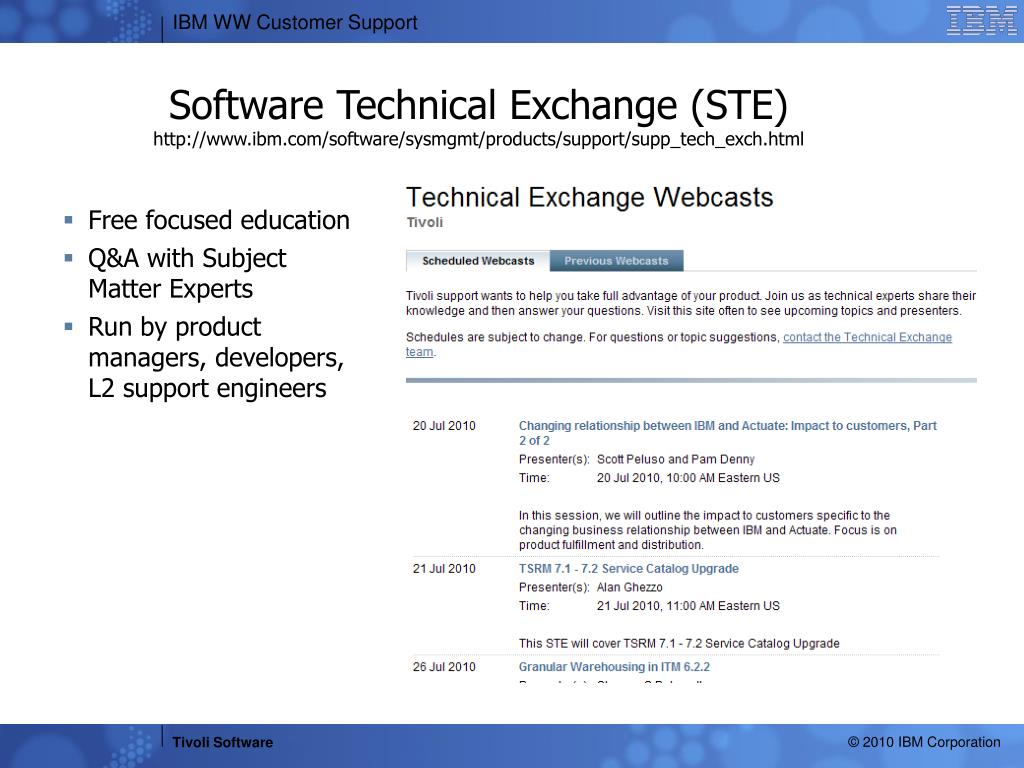Click the Tivoli Software footer label
The height and width of the screenshot is (768, 1024).
point(222,742)
